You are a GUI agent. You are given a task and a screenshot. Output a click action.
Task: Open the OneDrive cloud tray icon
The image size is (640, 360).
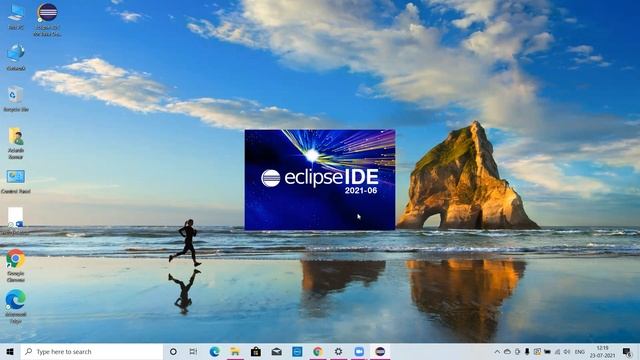coord(507,351)
